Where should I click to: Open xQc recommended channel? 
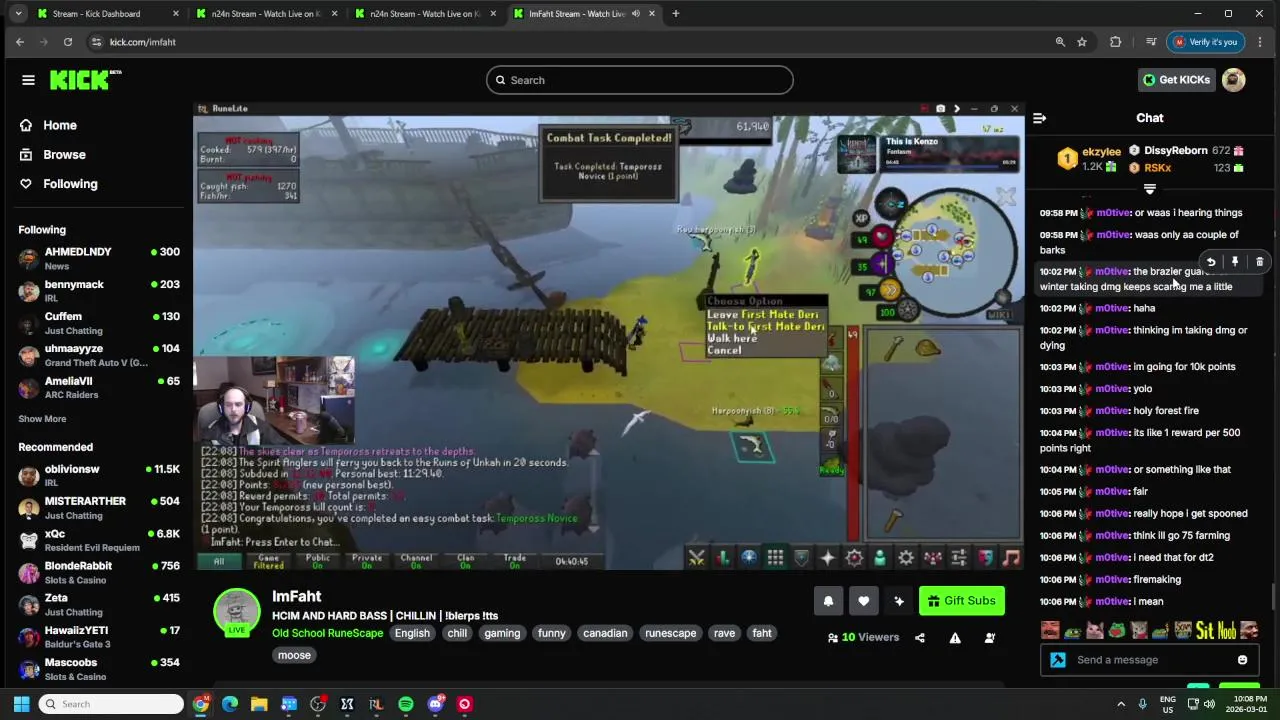(x=98, y=540)
